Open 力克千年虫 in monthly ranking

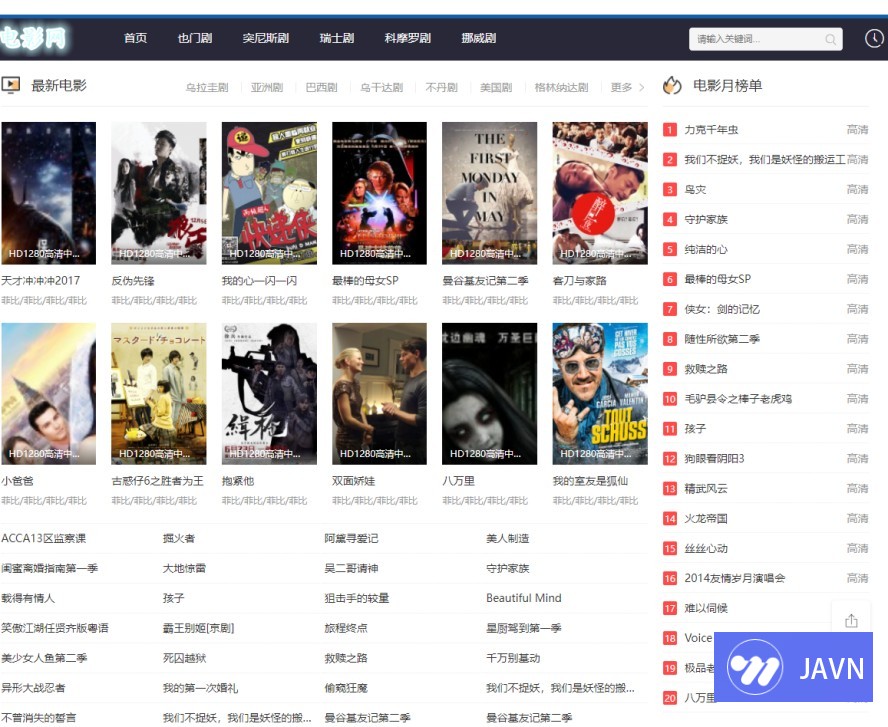pyautogui.click(x=711, y=130)
